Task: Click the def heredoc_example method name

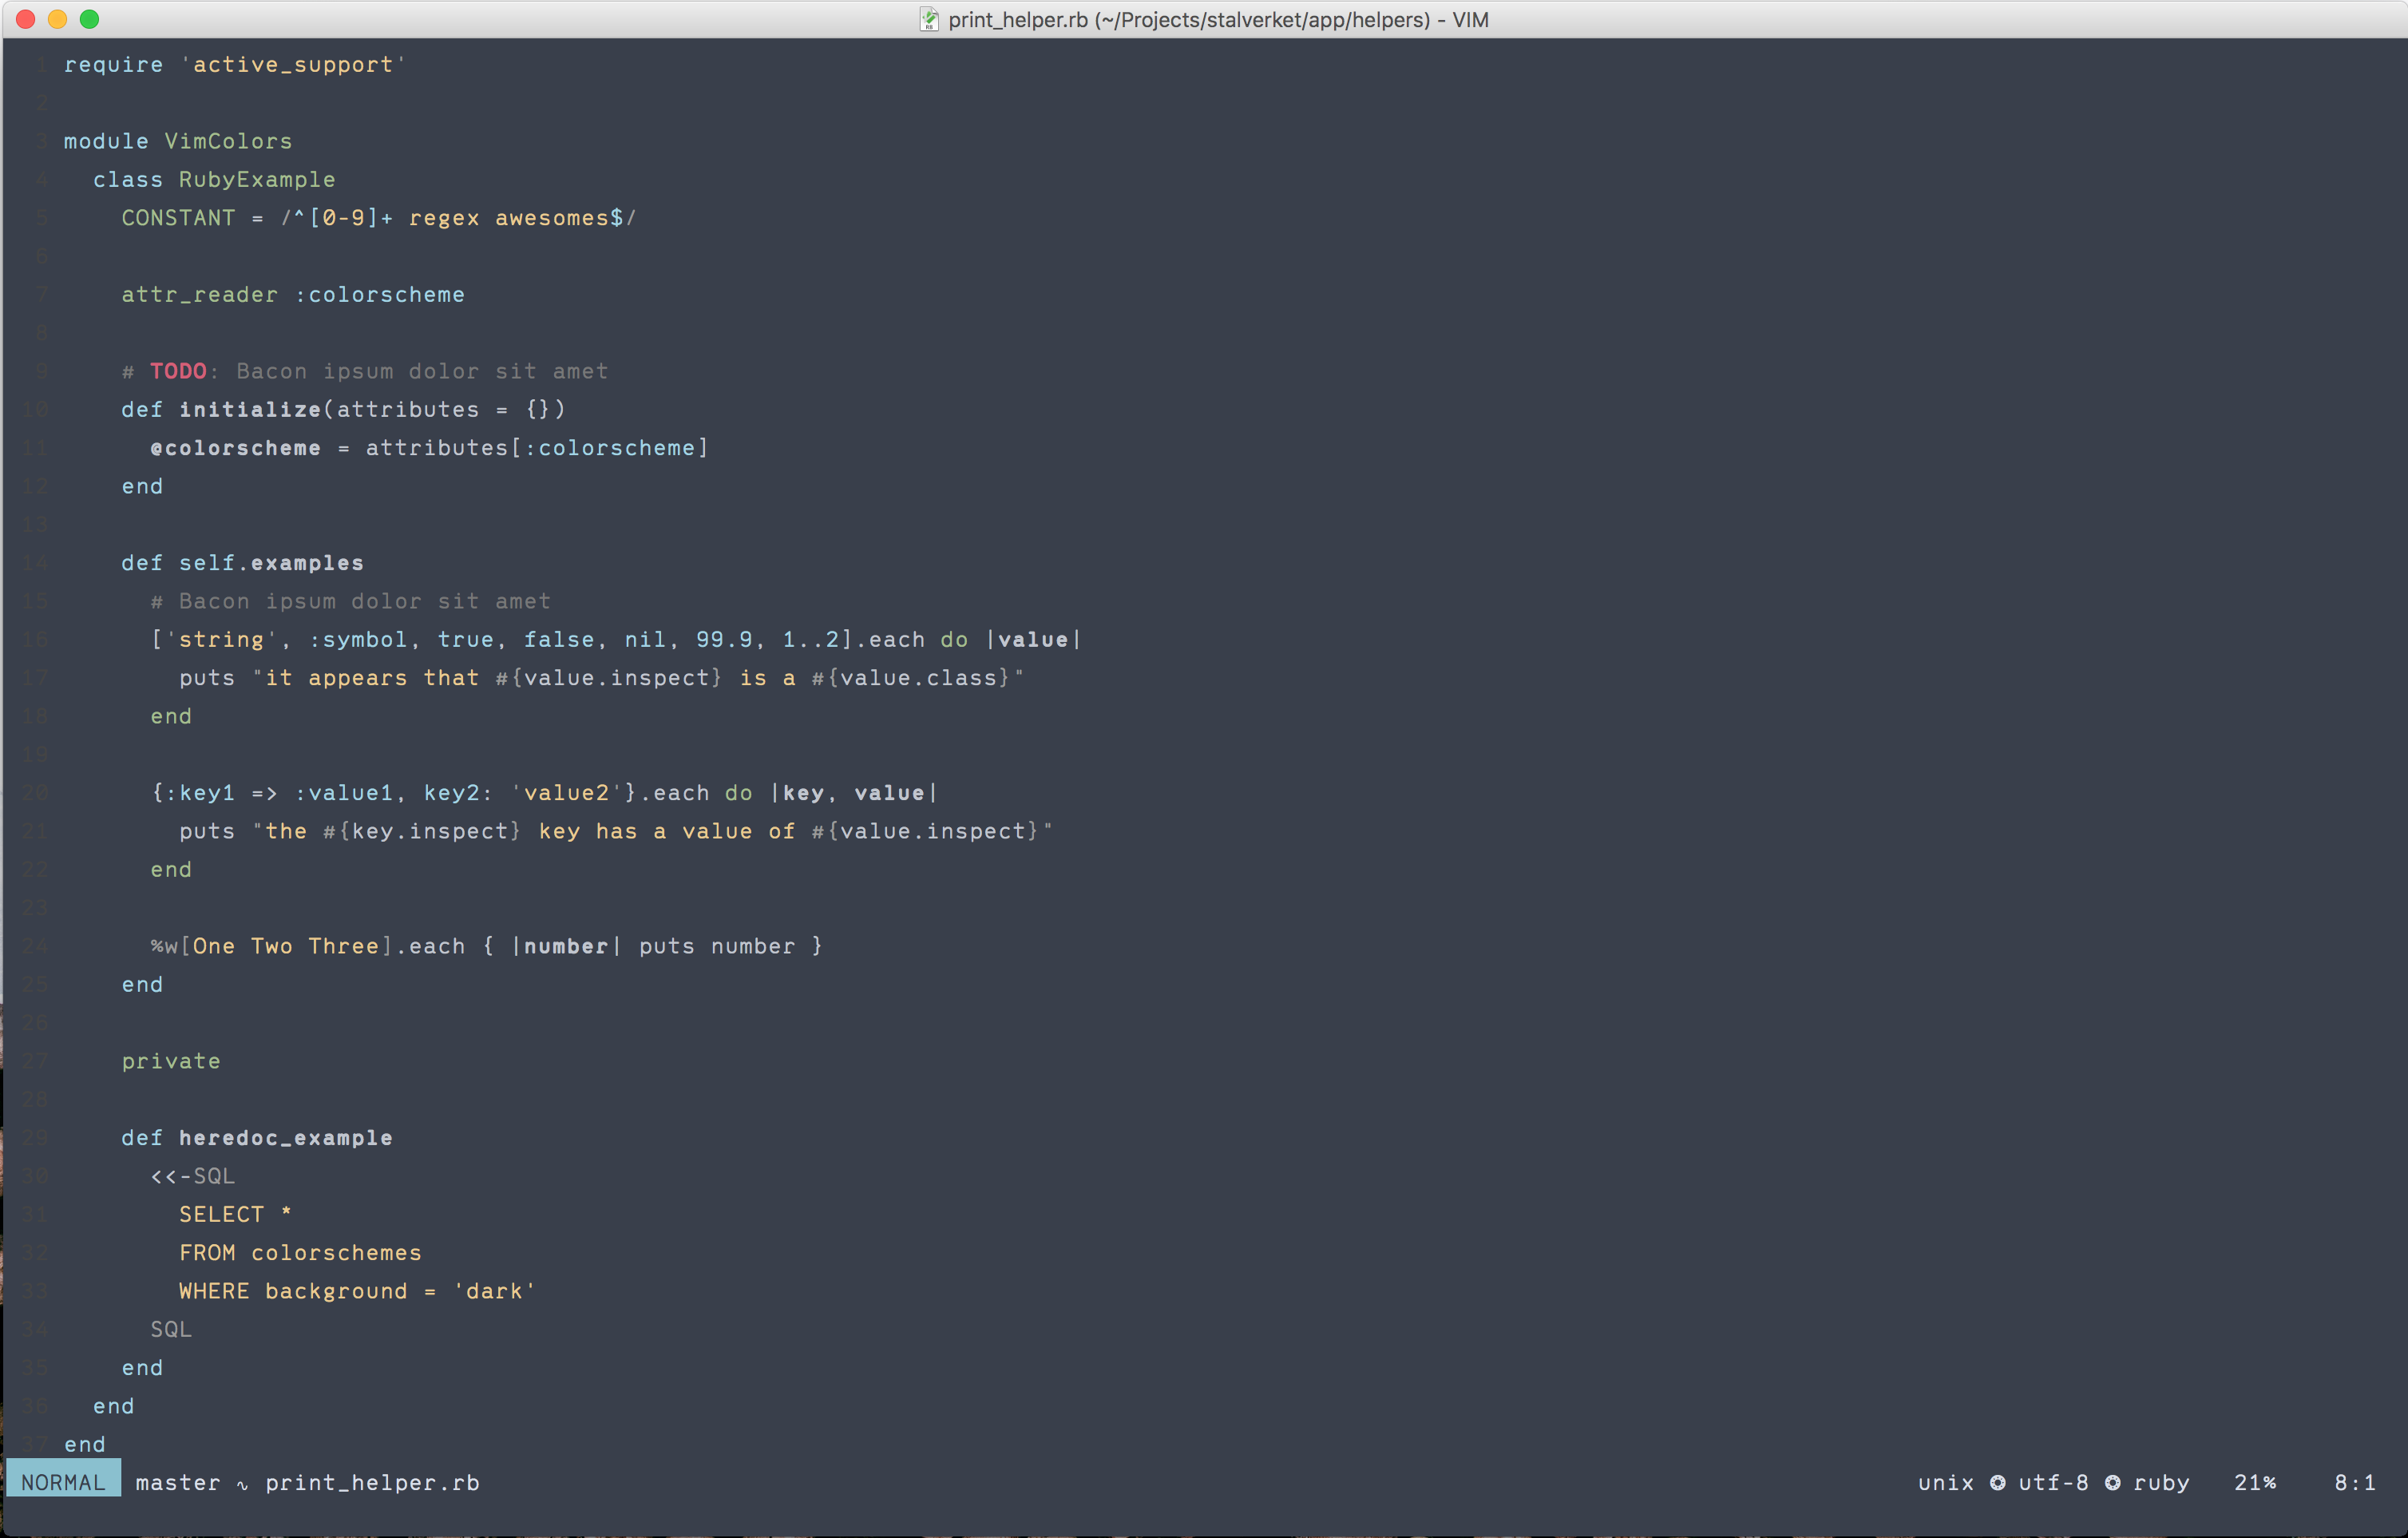Action: click(285, 1138)
